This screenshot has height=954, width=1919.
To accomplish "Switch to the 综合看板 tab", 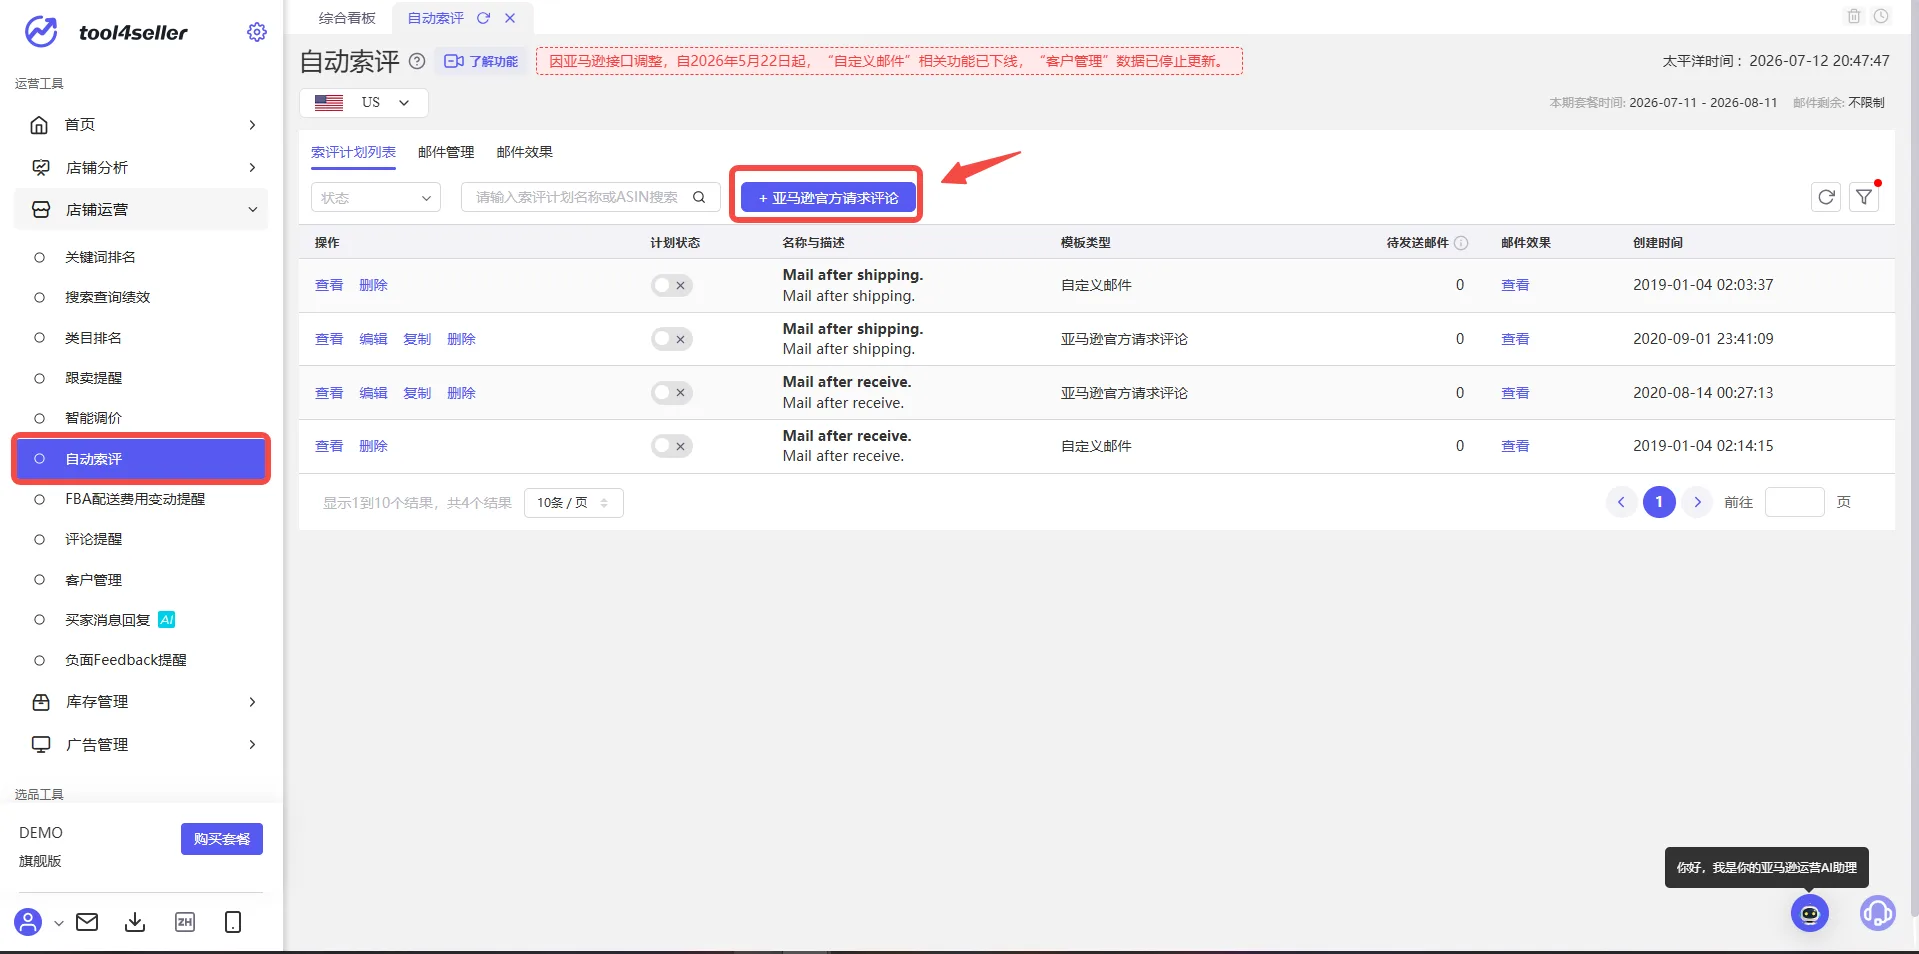I will 347,18.
